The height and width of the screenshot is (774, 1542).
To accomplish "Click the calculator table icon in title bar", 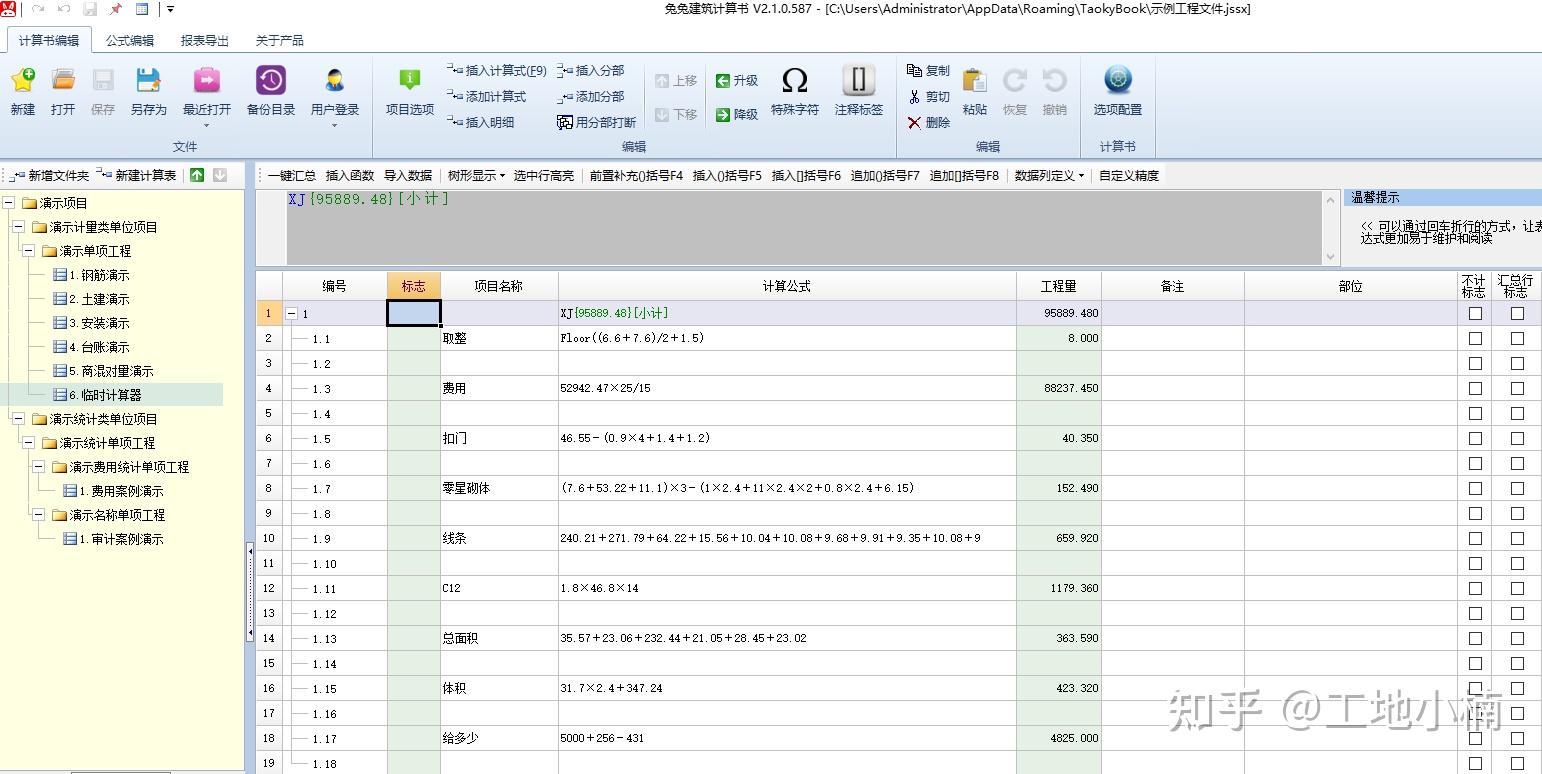I will 142,9.
